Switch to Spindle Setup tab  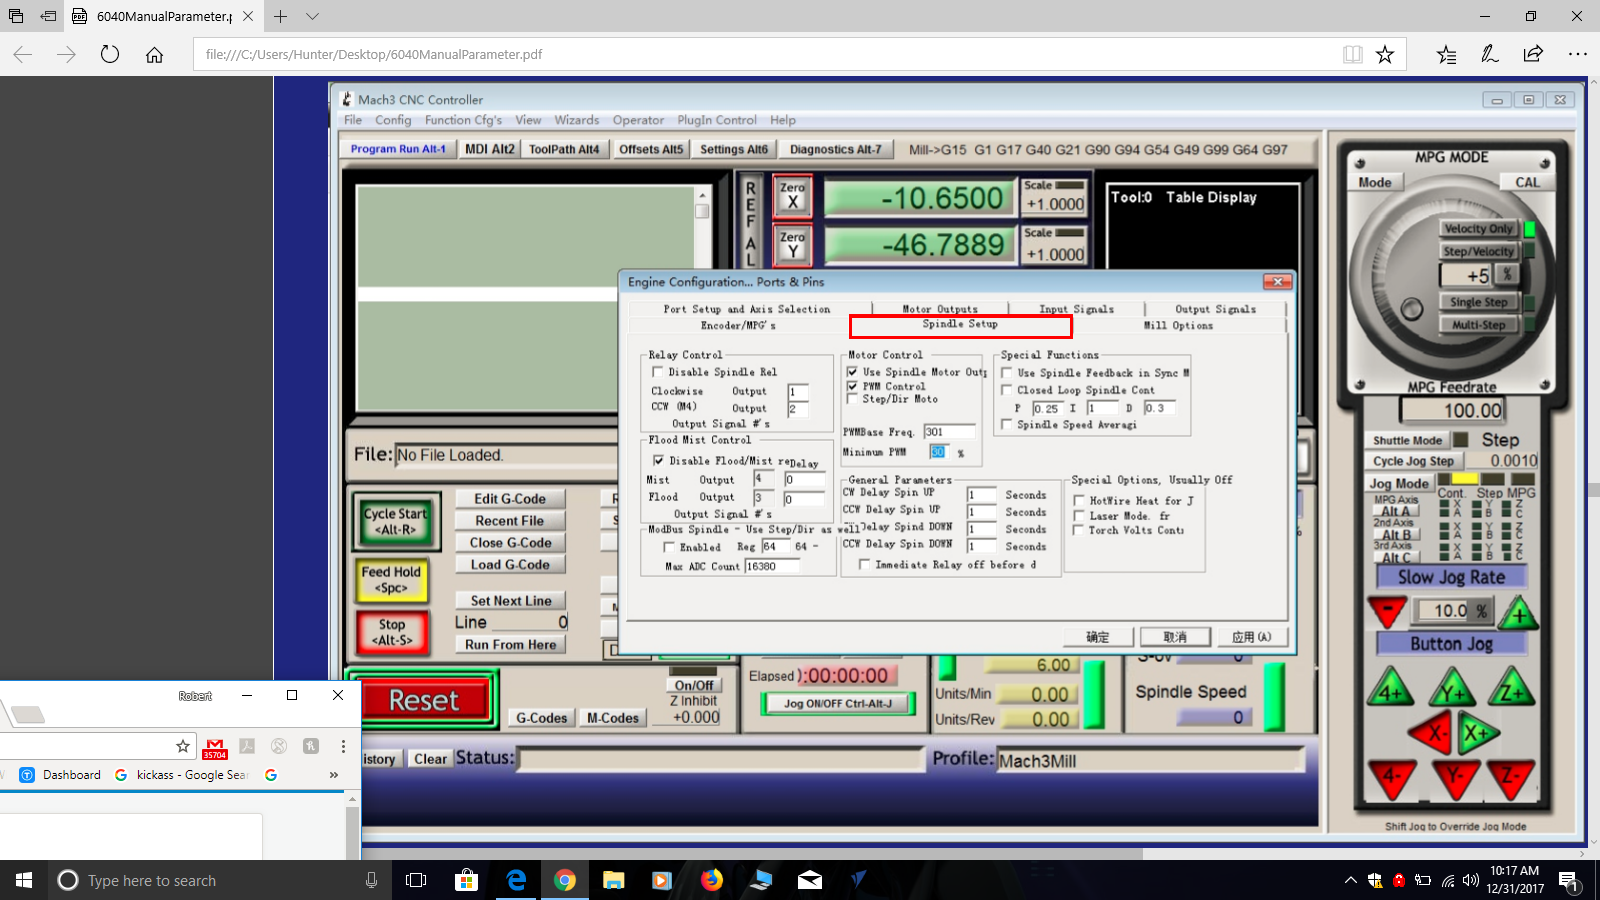point(960,325)
